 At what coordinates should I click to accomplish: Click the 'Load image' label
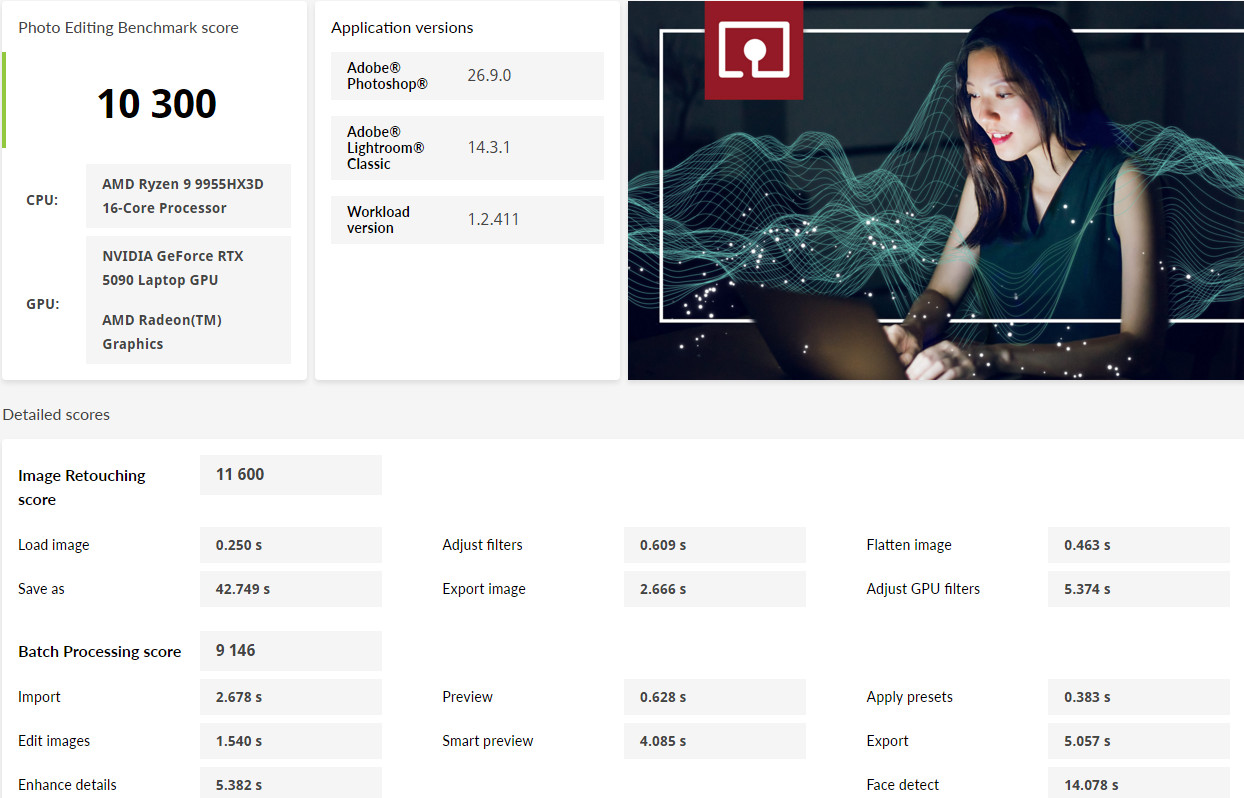pyautogui.click(x=54, y=545)
